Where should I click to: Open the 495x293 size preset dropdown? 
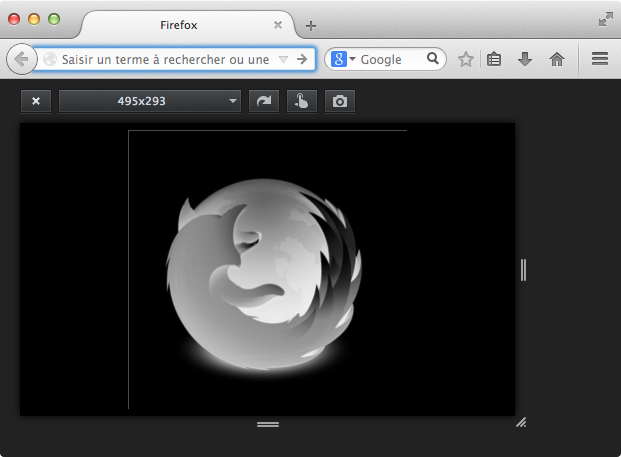point(150,101)
